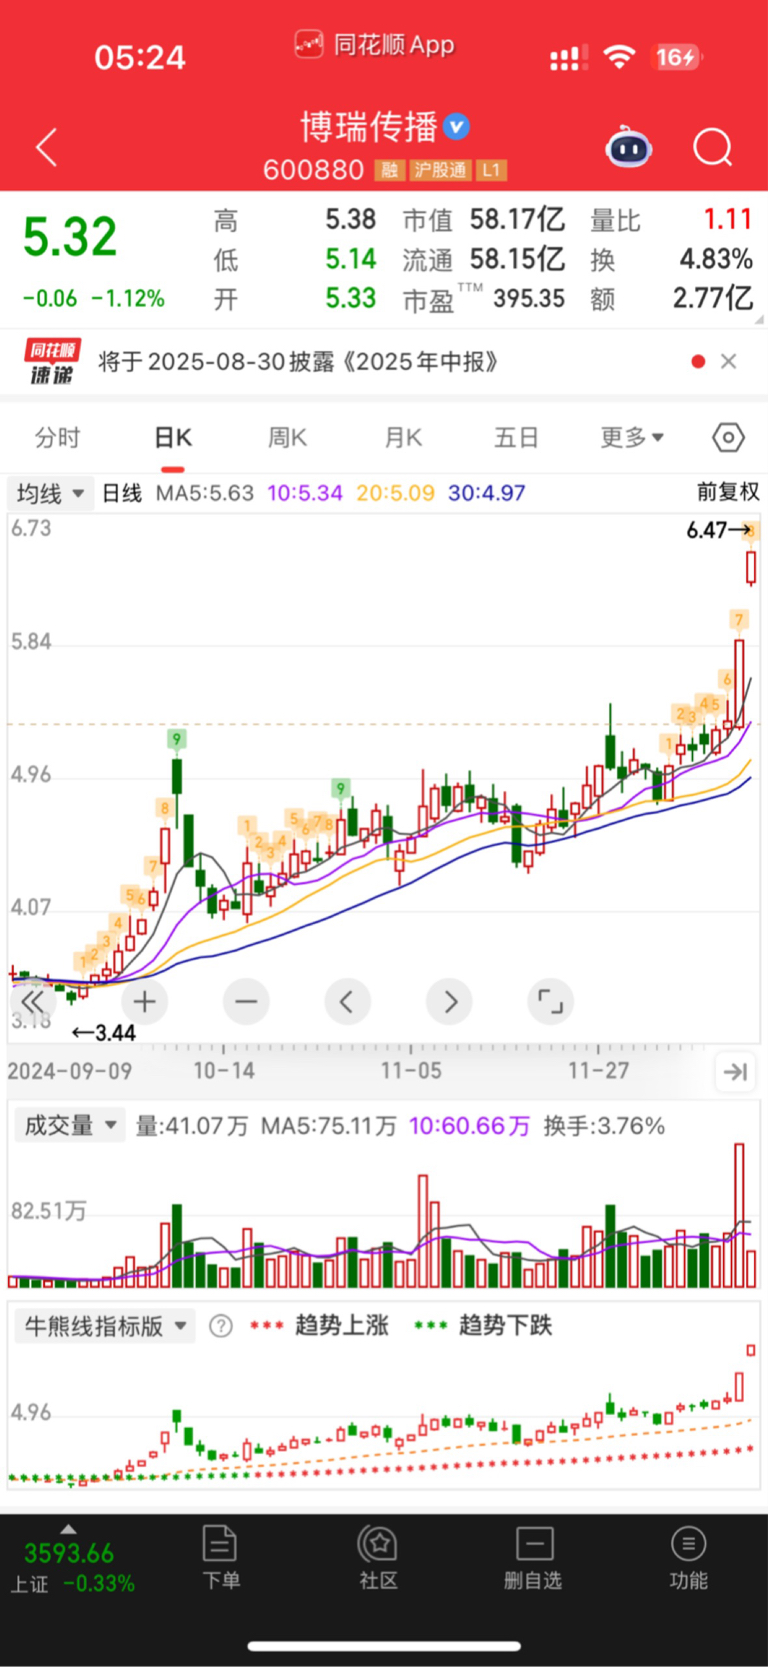The image size is (768, 1667).
Task: Switch to 周K tab
Action: click(x=288, y=437)
